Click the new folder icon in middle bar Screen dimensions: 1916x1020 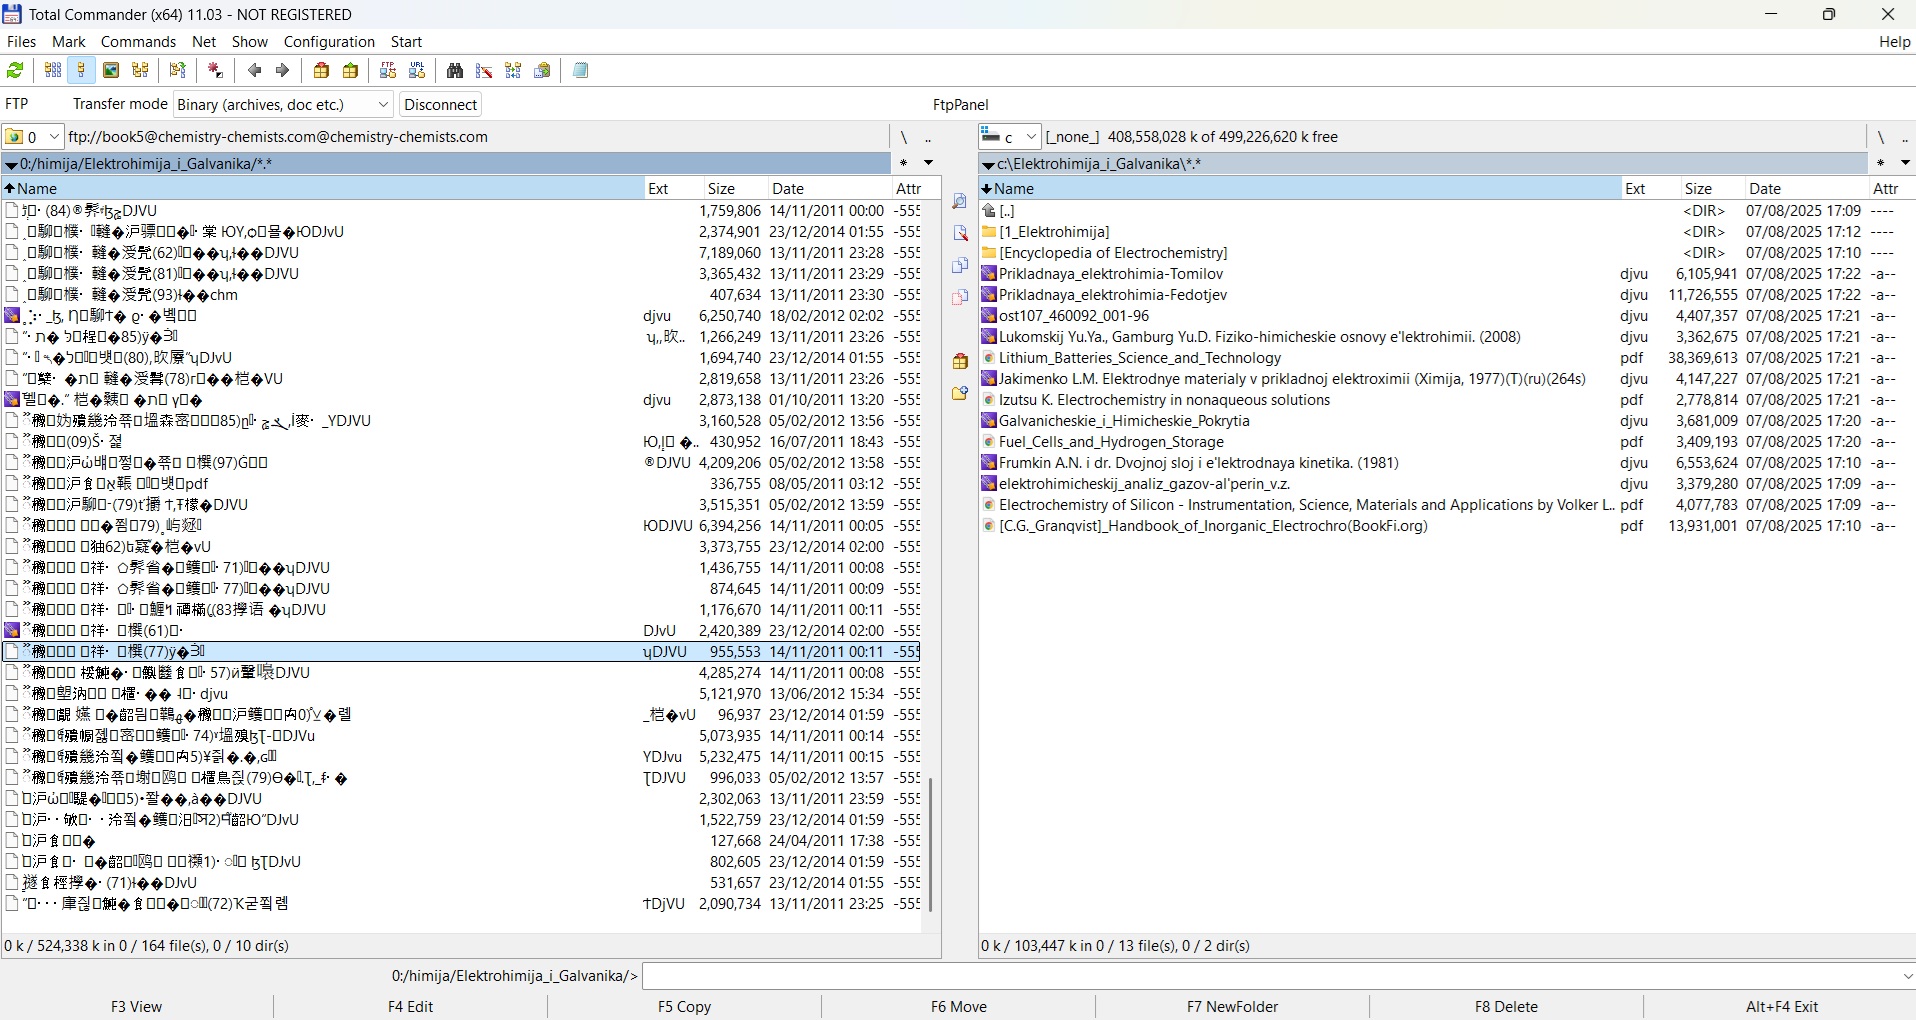[x=960, y=393]
